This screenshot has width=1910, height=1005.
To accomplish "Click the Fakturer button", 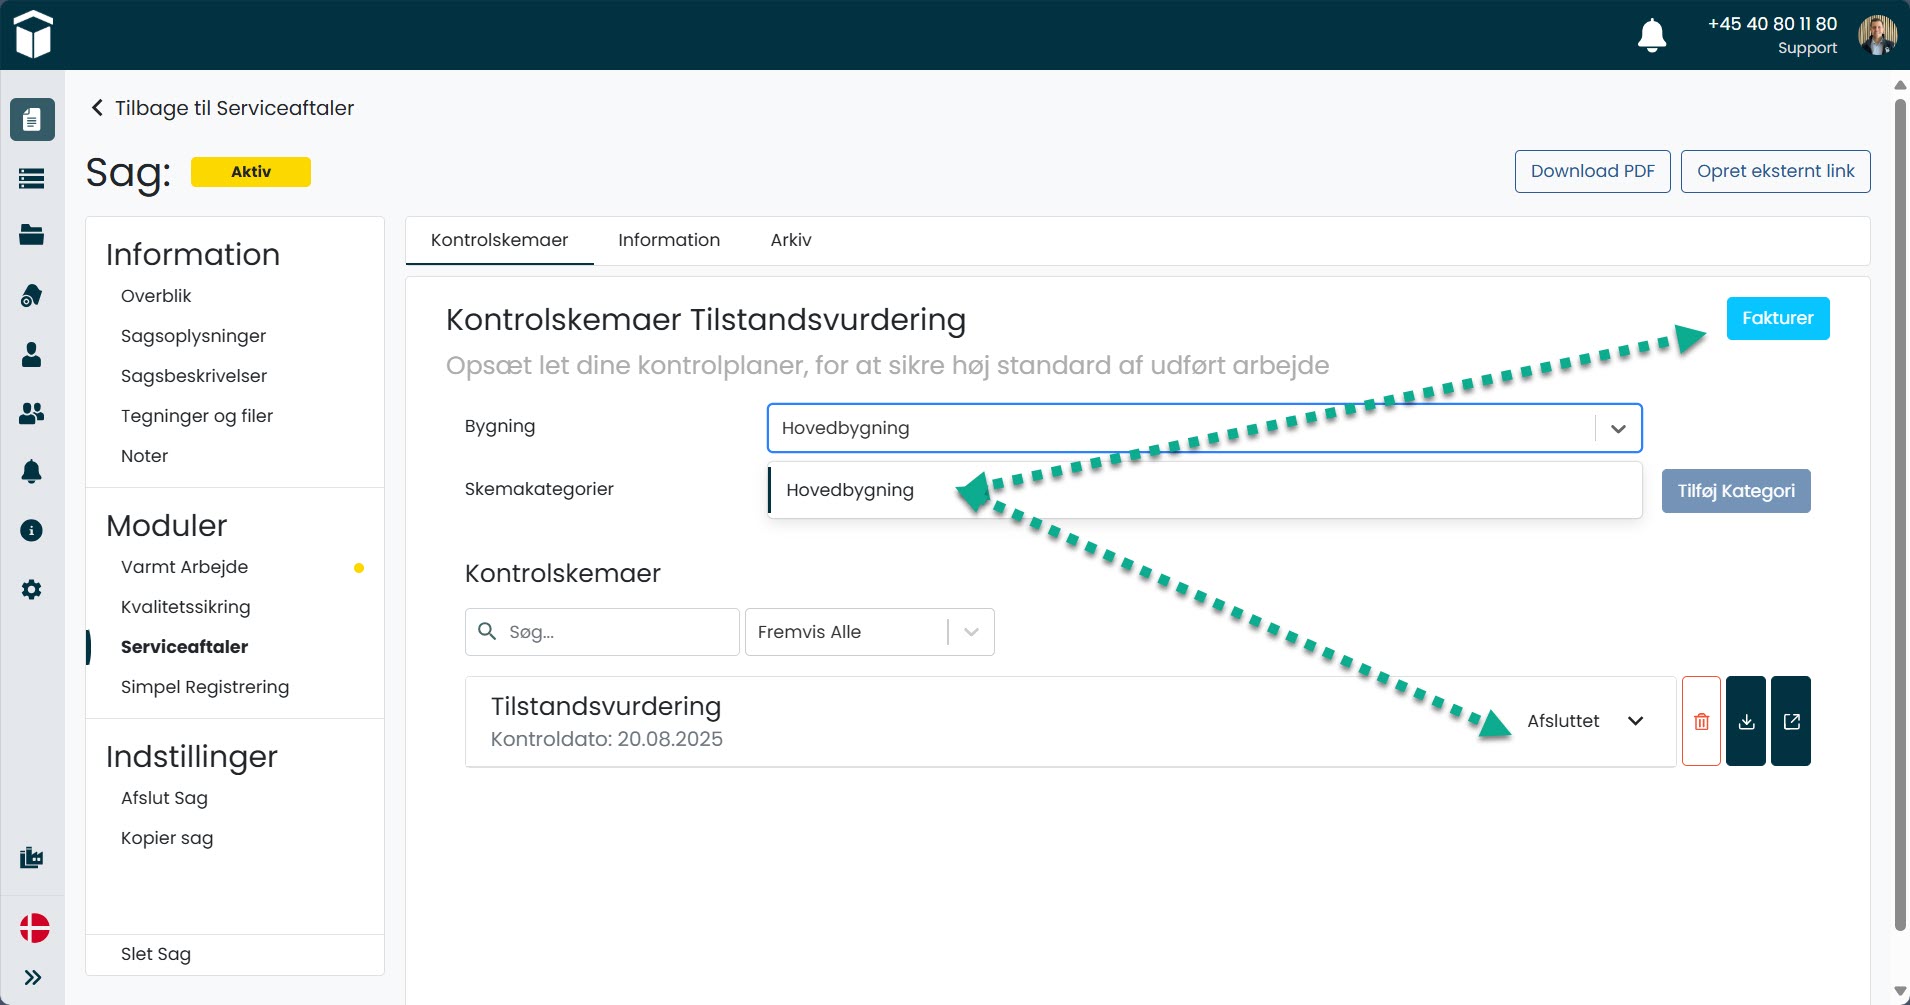I will point(1777,318).
